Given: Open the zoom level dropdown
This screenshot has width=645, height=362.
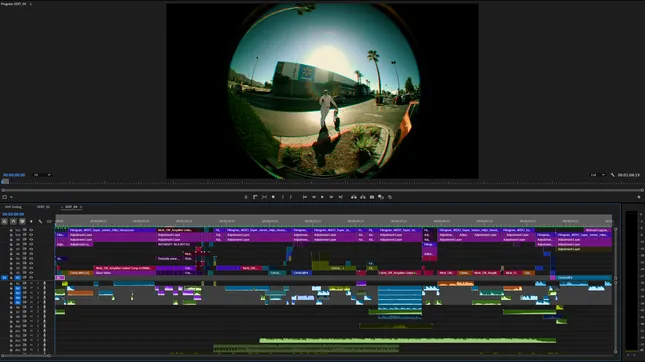Looking at the screenshot, I should 42,175.
